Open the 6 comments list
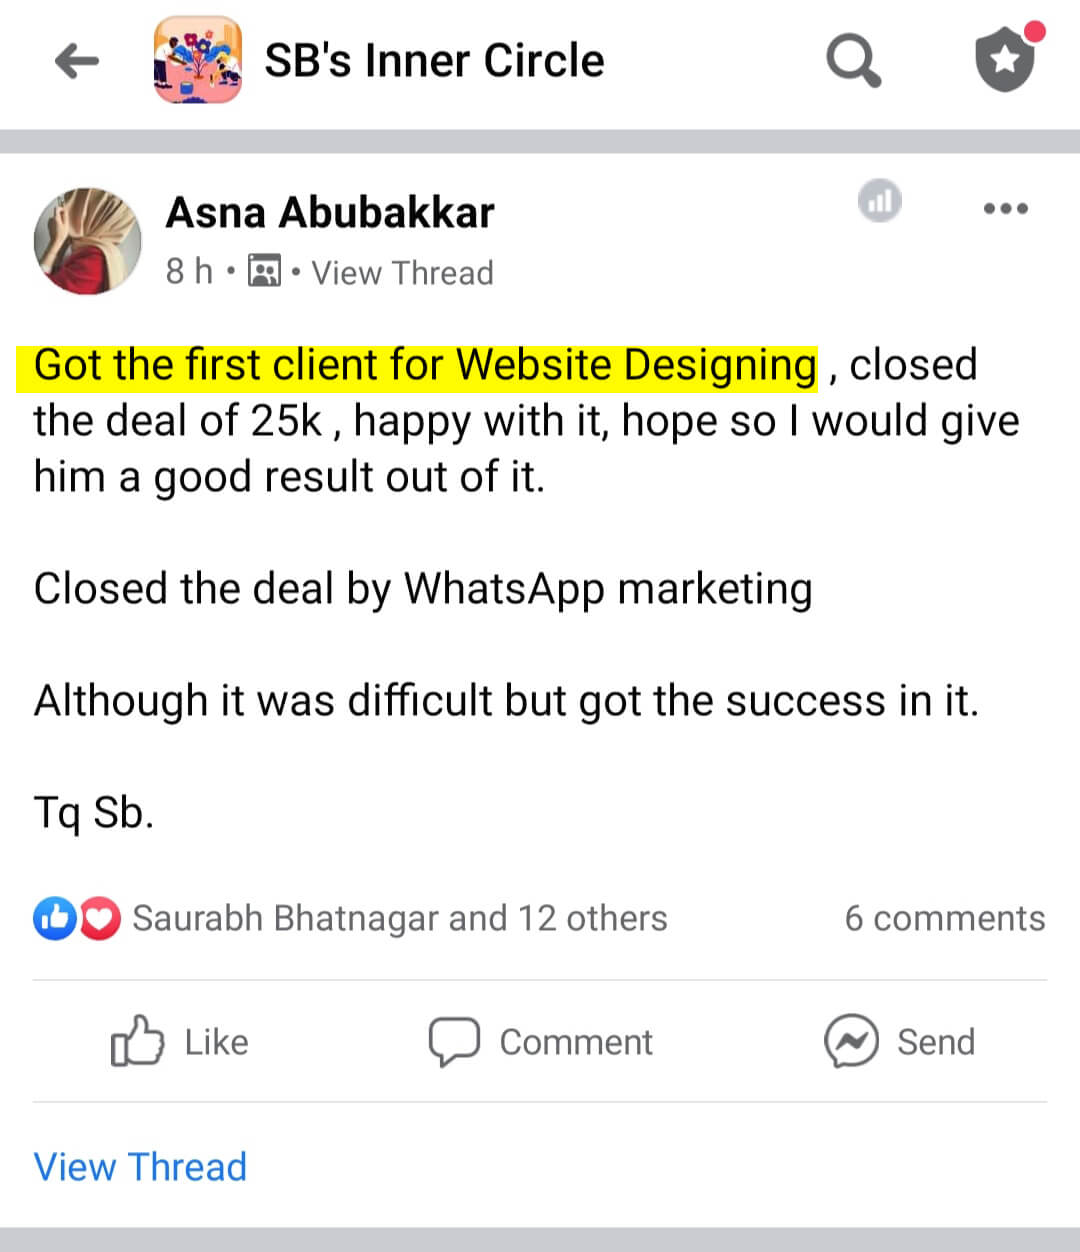1080x1252 pixels. point(945,917)
